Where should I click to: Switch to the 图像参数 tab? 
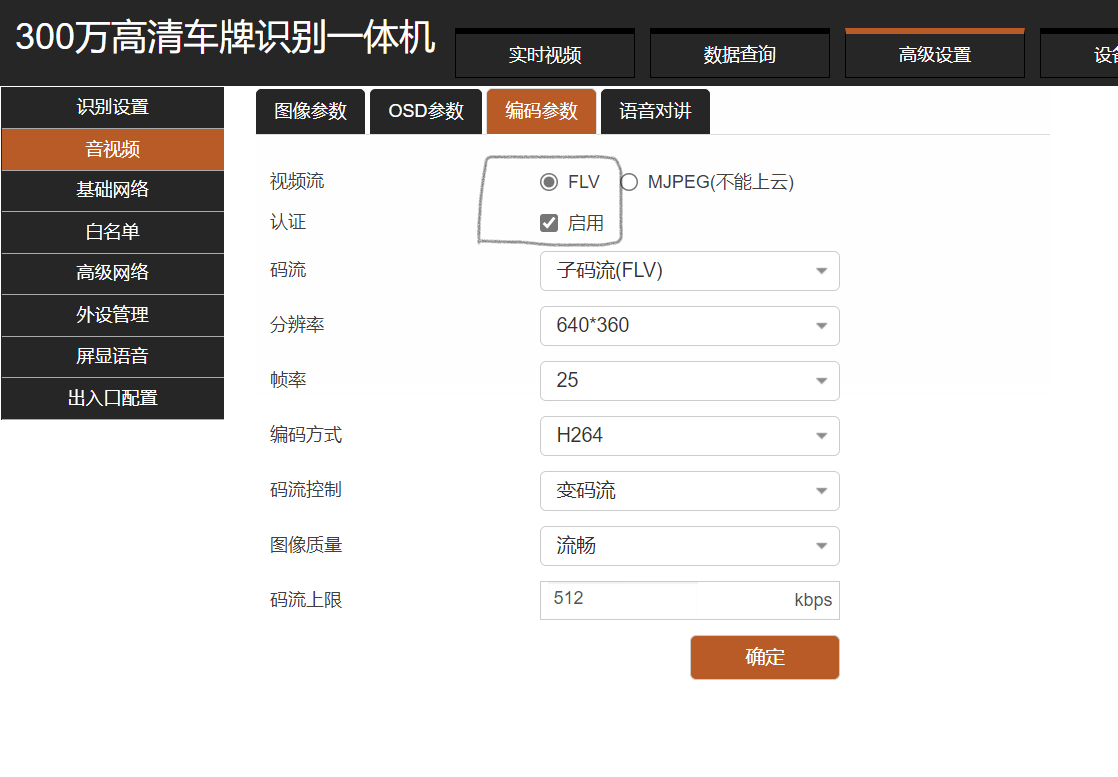point(310,111)
